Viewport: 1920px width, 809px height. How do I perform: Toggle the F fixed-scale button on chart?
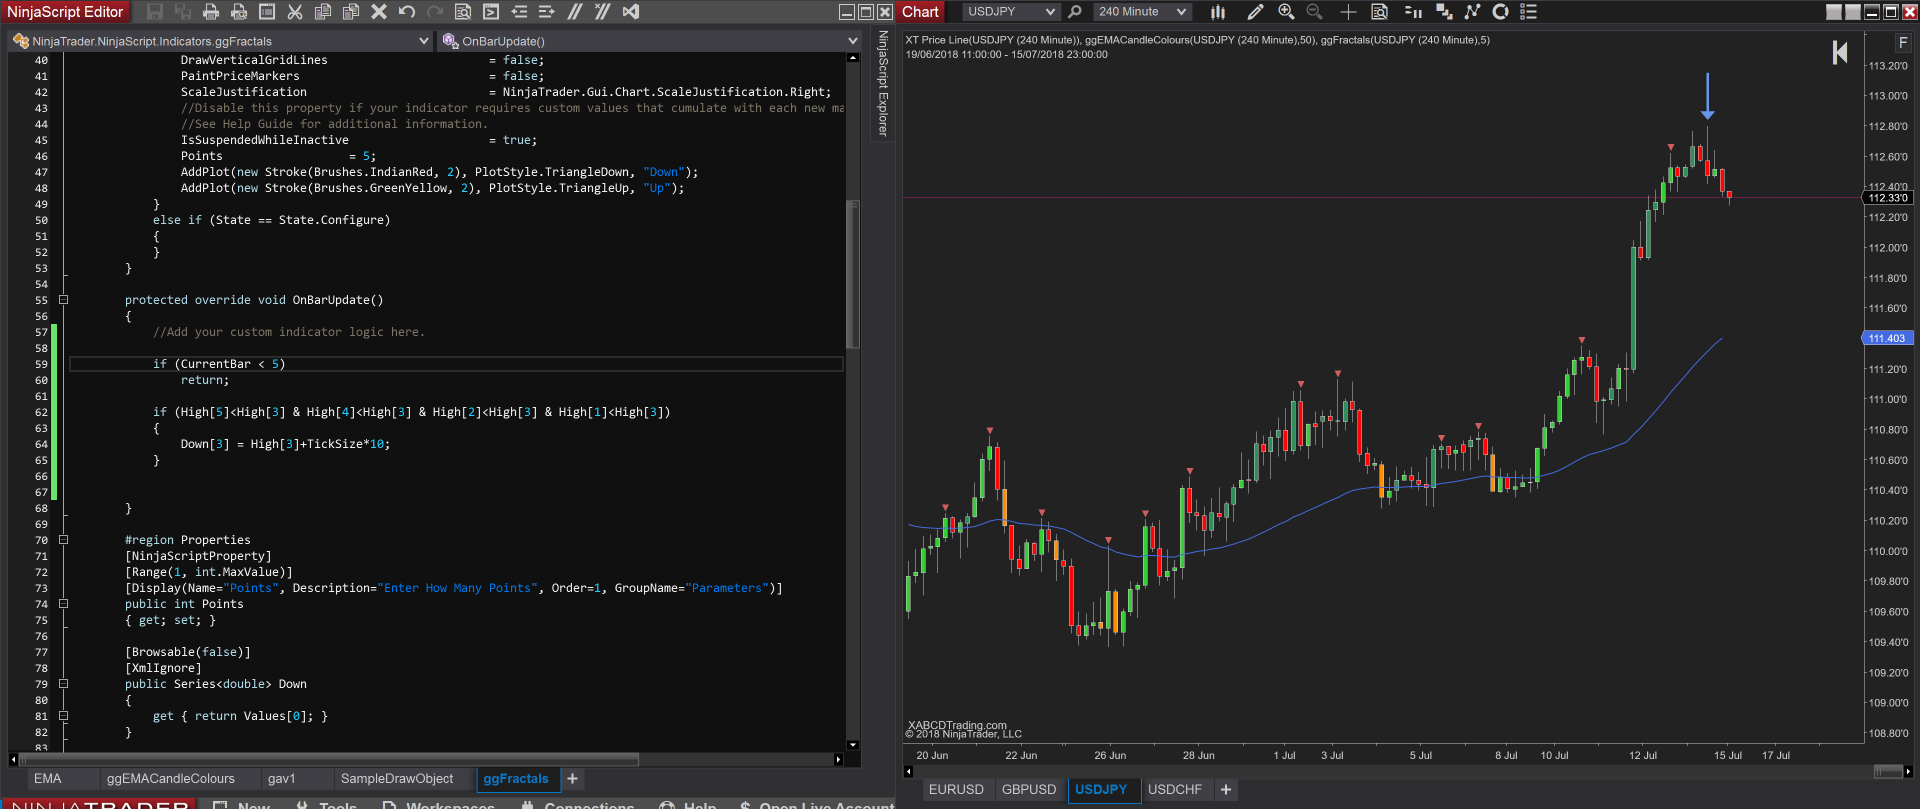[x=1903, y=43]
